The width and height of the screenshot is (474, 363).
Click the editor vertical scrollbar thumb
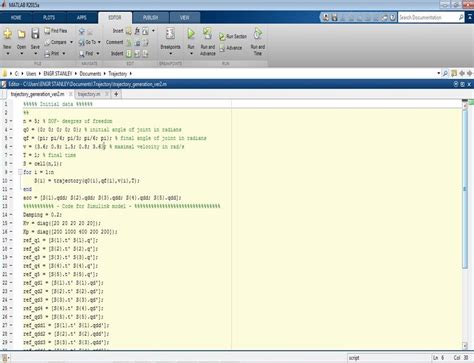pyautogui.click(x=465, y=188)
